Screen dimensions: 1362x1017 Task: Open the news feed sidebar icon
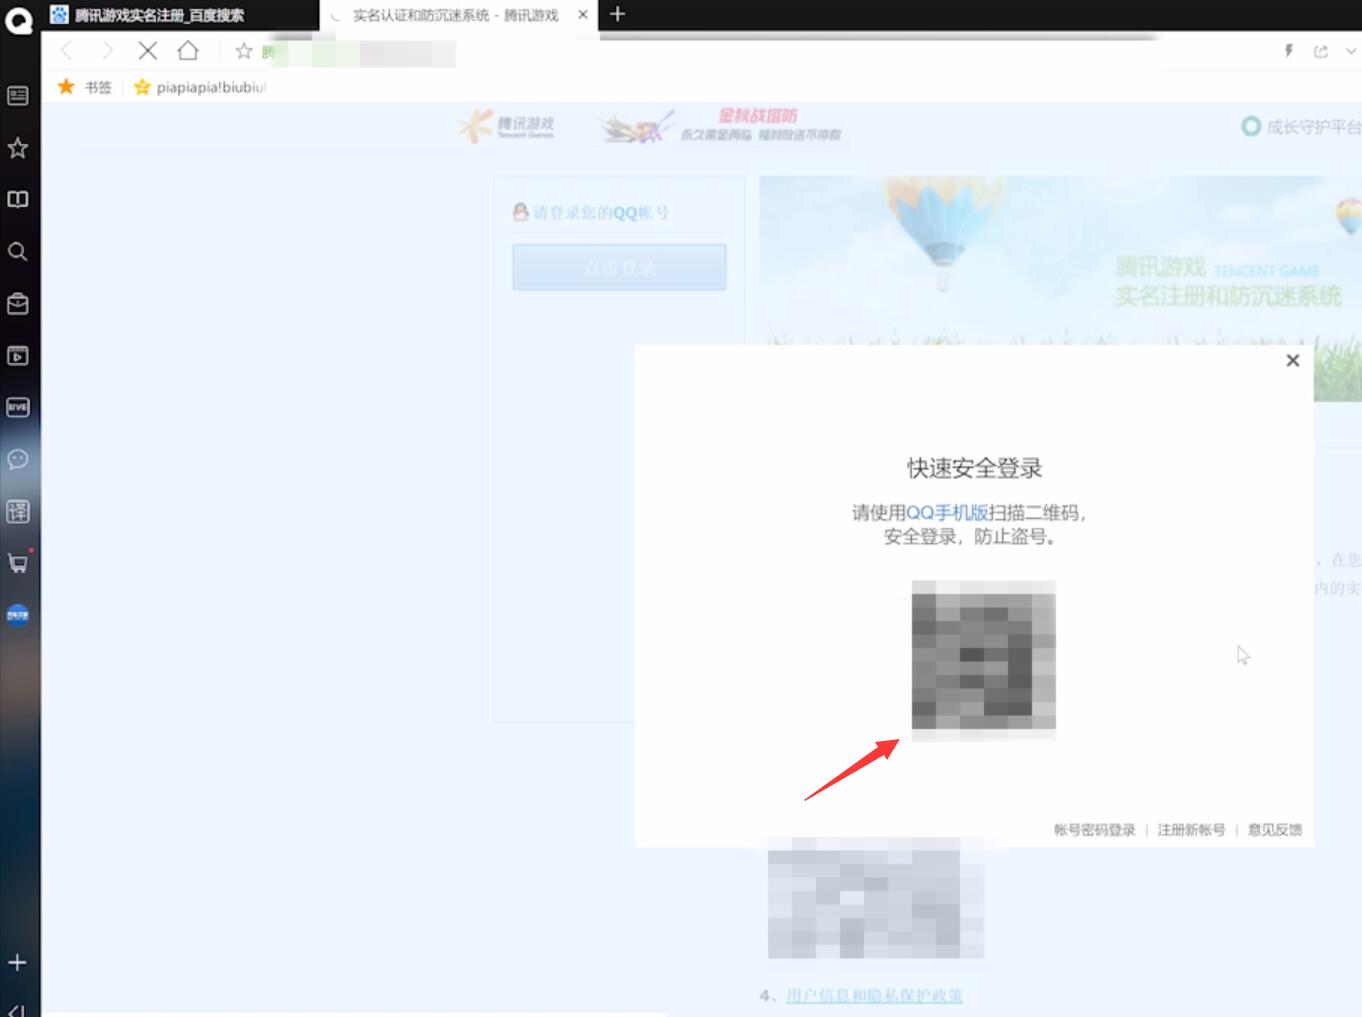pyautogui.click(x=18, y=96)
